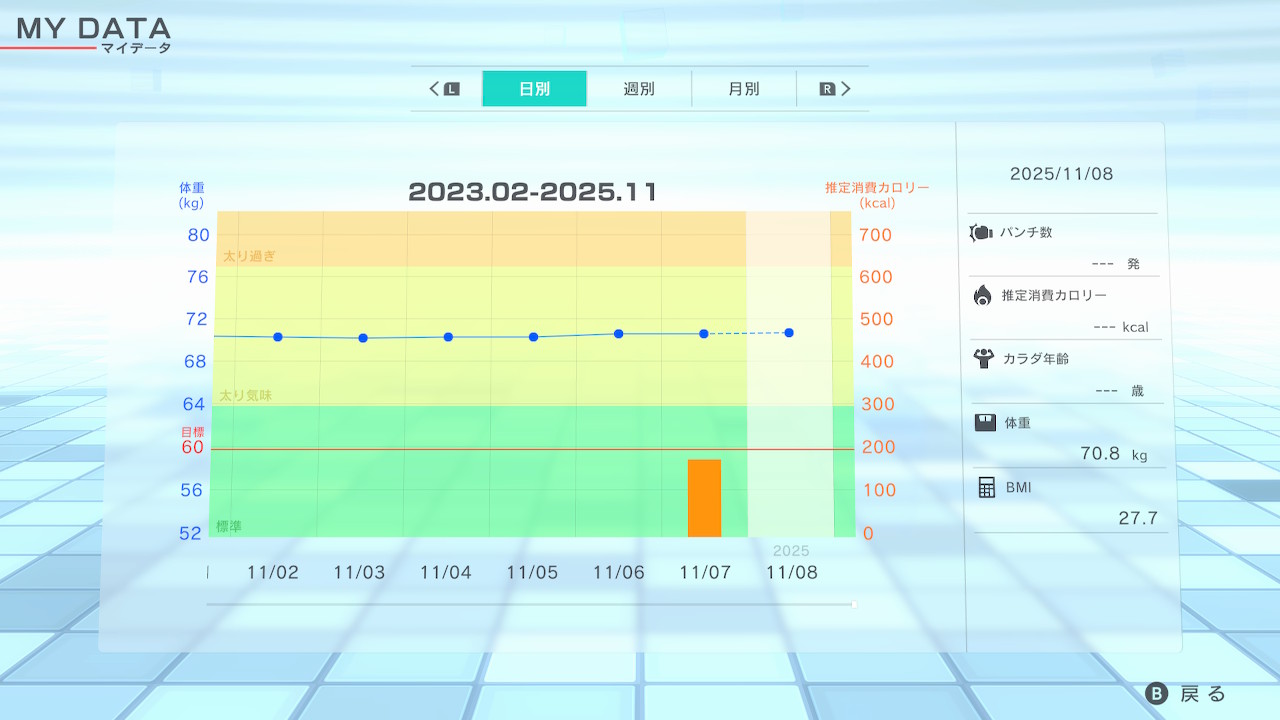This screenshot has height=720, width=1280.
Task: Click the BMI calculator icon
Action: [986, 487]
